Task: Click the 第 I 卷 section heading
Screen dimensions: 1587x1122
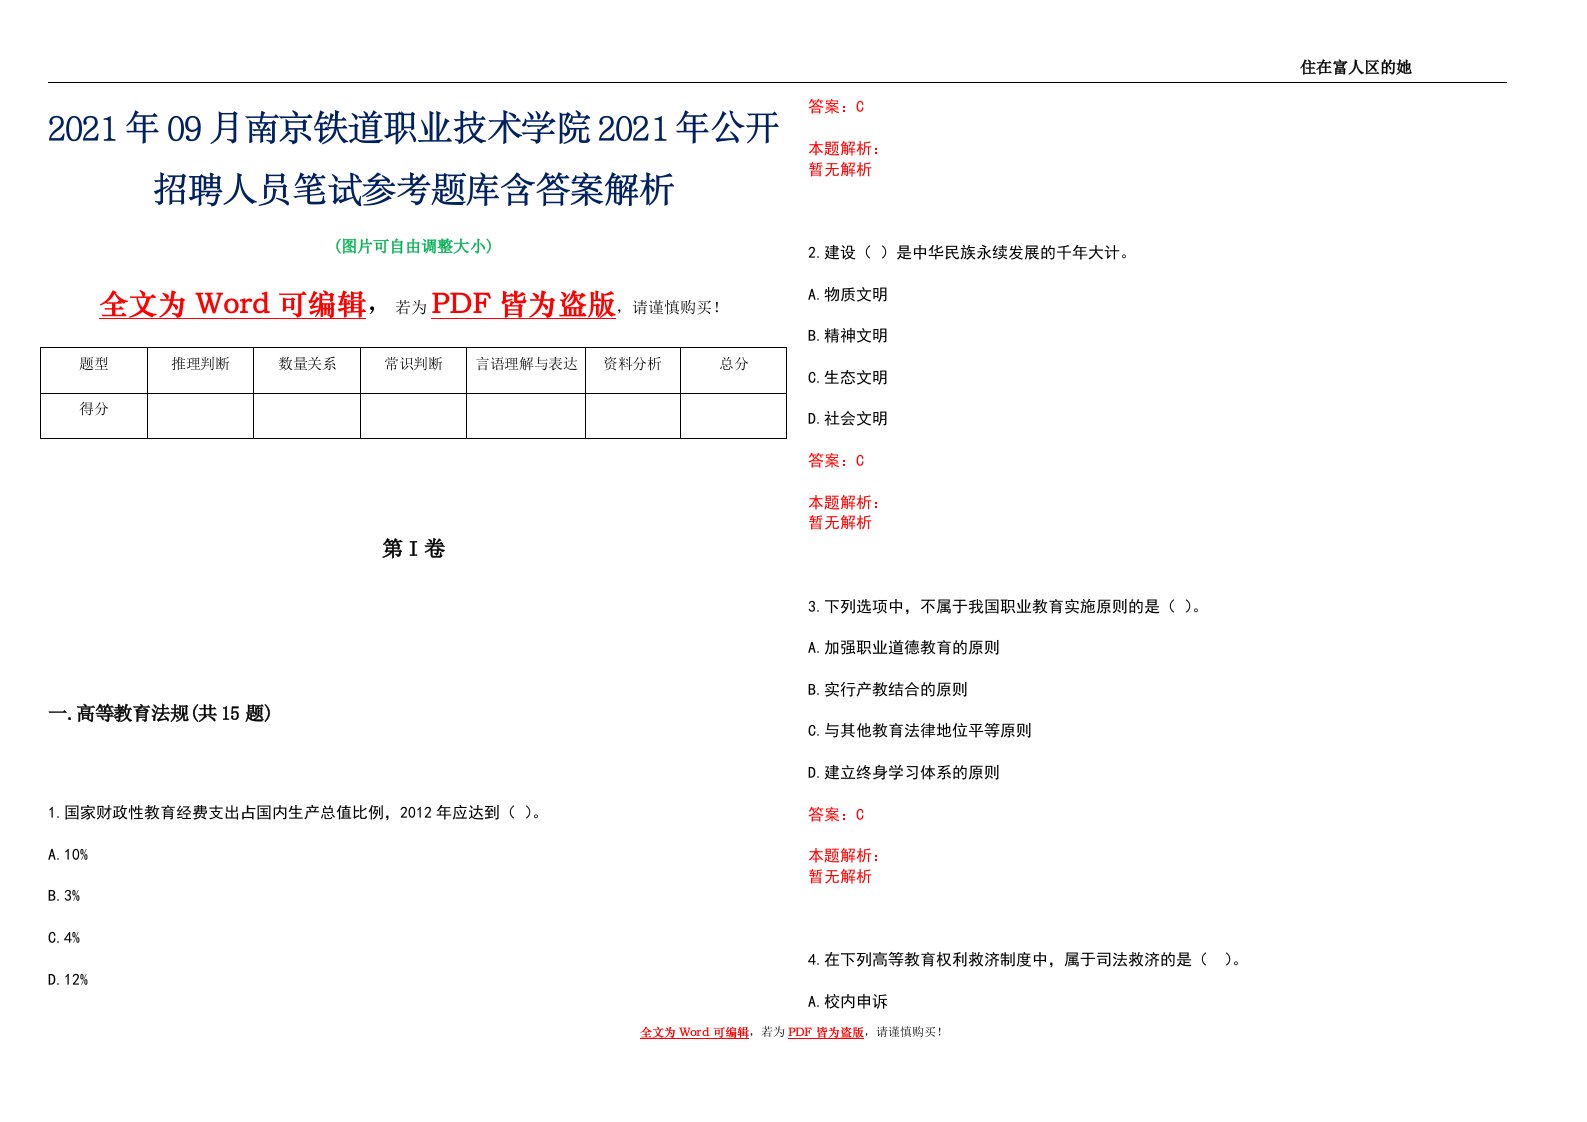Action: [413, 548]
